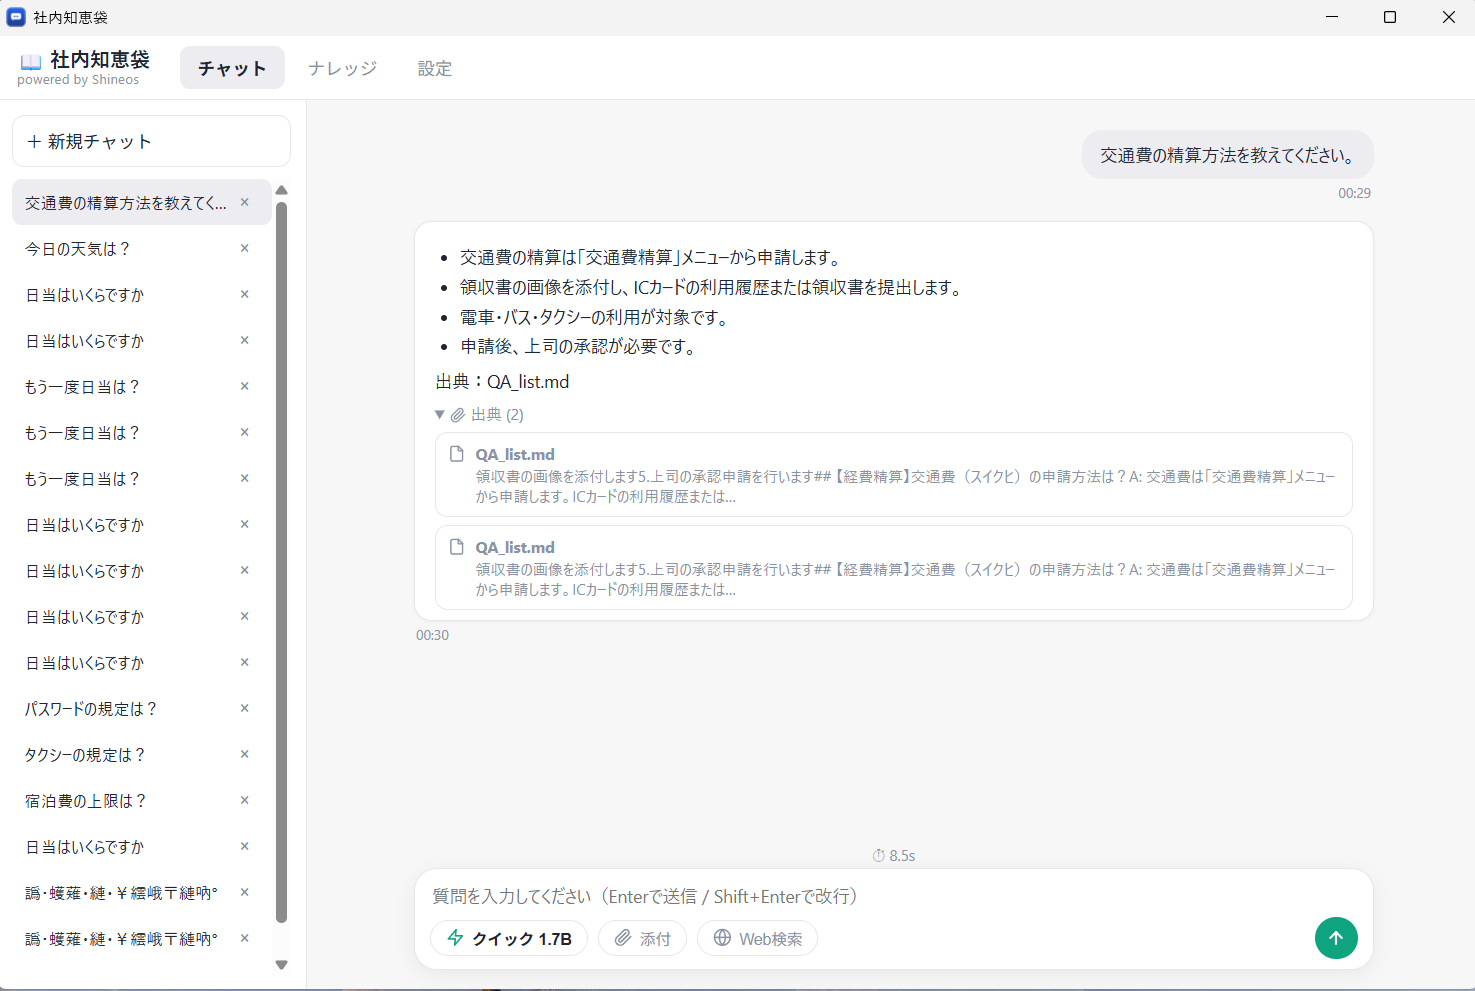Send the question with the green arrow button
The width and height of the screenshot is (1475, 991).
point(1336,938)
